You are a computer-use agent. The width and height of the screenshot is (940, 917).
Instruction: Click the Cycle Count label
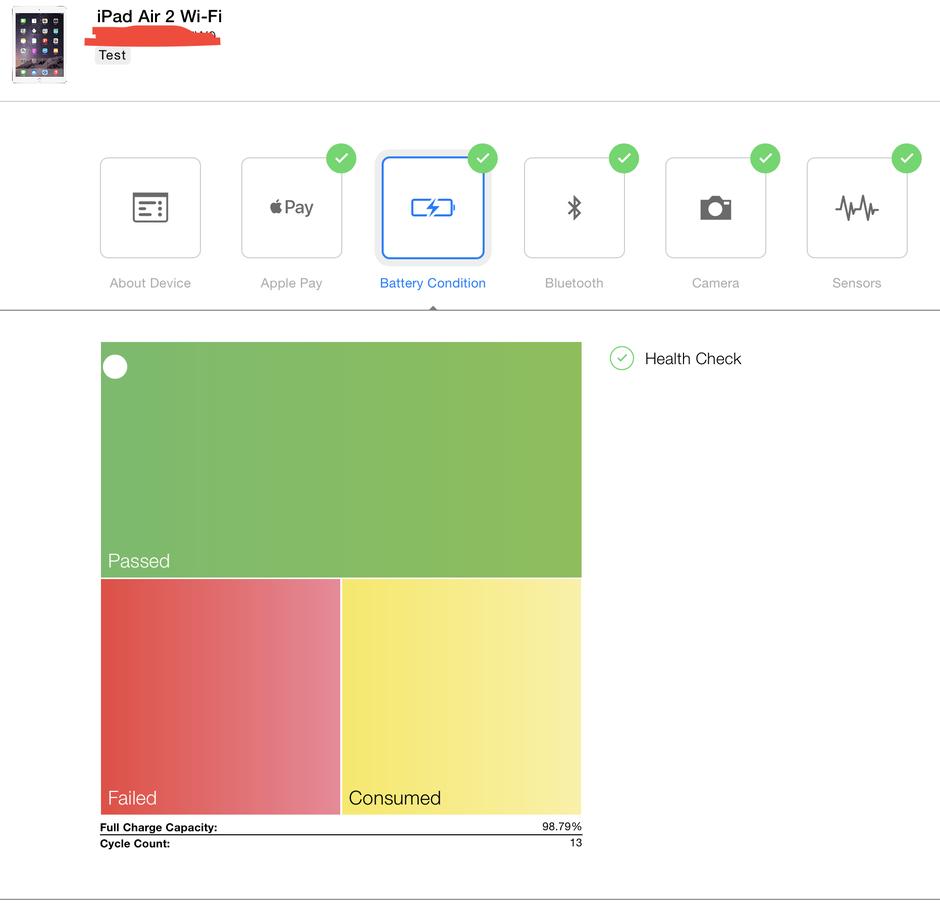[135, 843]
